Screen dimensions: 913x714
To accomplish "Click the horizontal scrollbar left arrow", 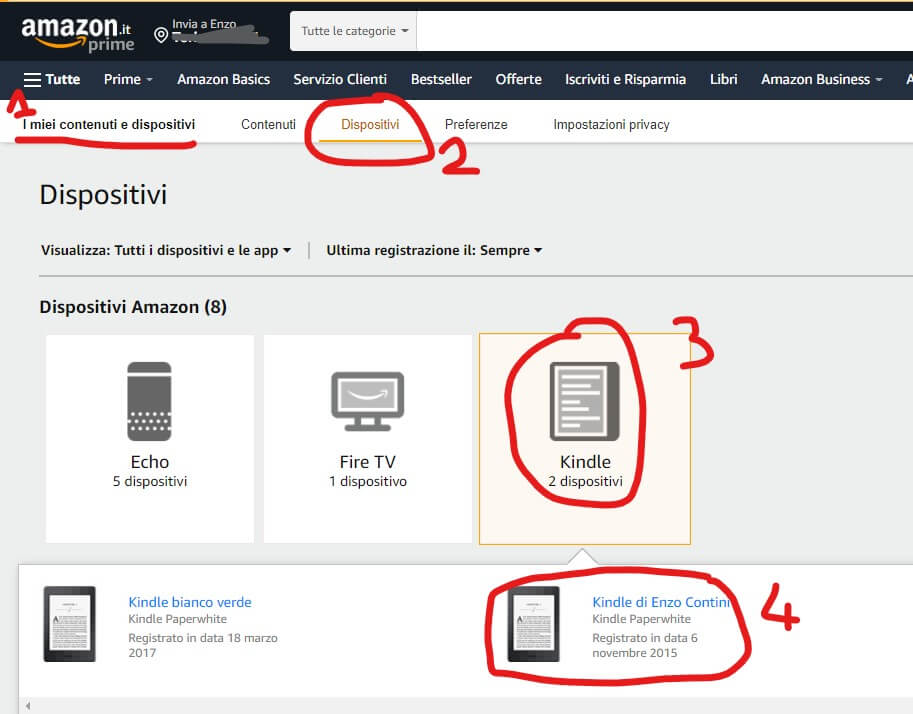I will (x=28, y=706).
